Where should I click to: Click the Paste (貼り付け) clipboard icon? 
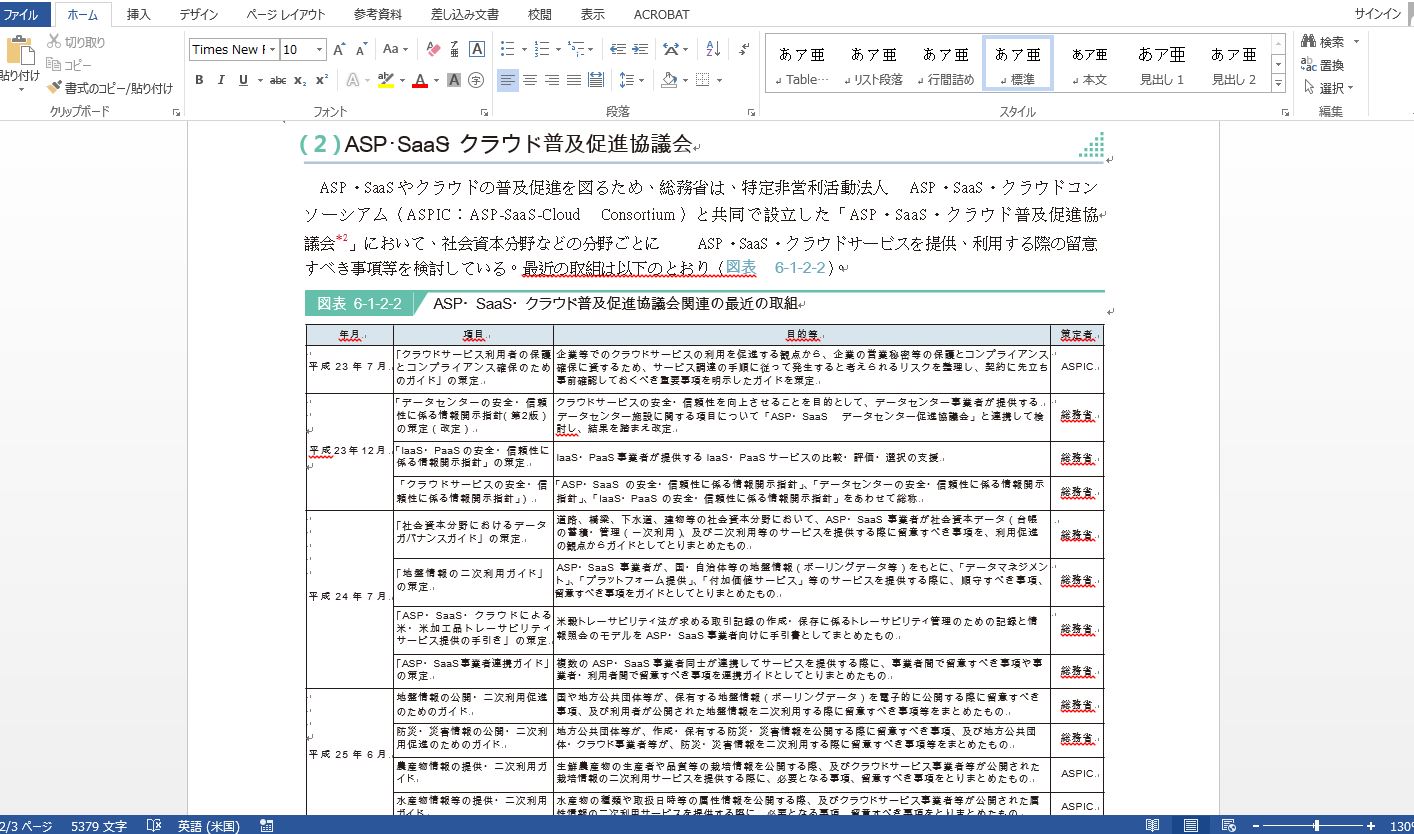(19, 50)
